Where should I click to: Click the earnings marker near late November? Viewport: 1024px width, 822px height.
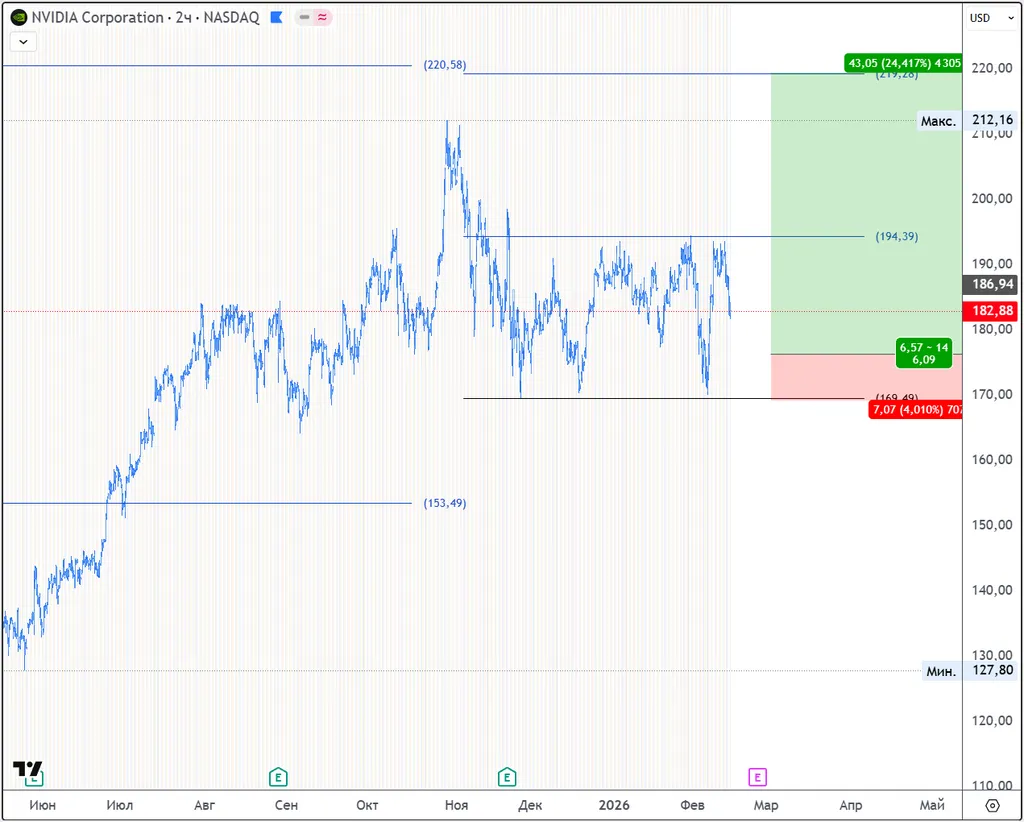[508, 777]
